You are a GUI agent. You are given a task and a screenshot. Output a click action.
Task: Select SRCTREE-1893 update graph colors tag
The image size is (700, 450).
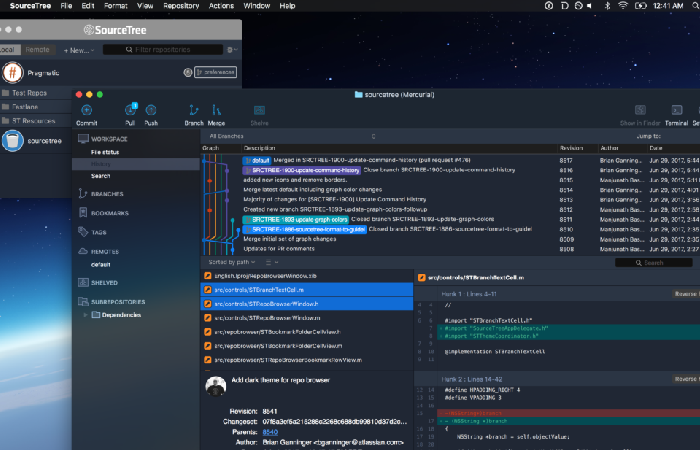[296, 220]
